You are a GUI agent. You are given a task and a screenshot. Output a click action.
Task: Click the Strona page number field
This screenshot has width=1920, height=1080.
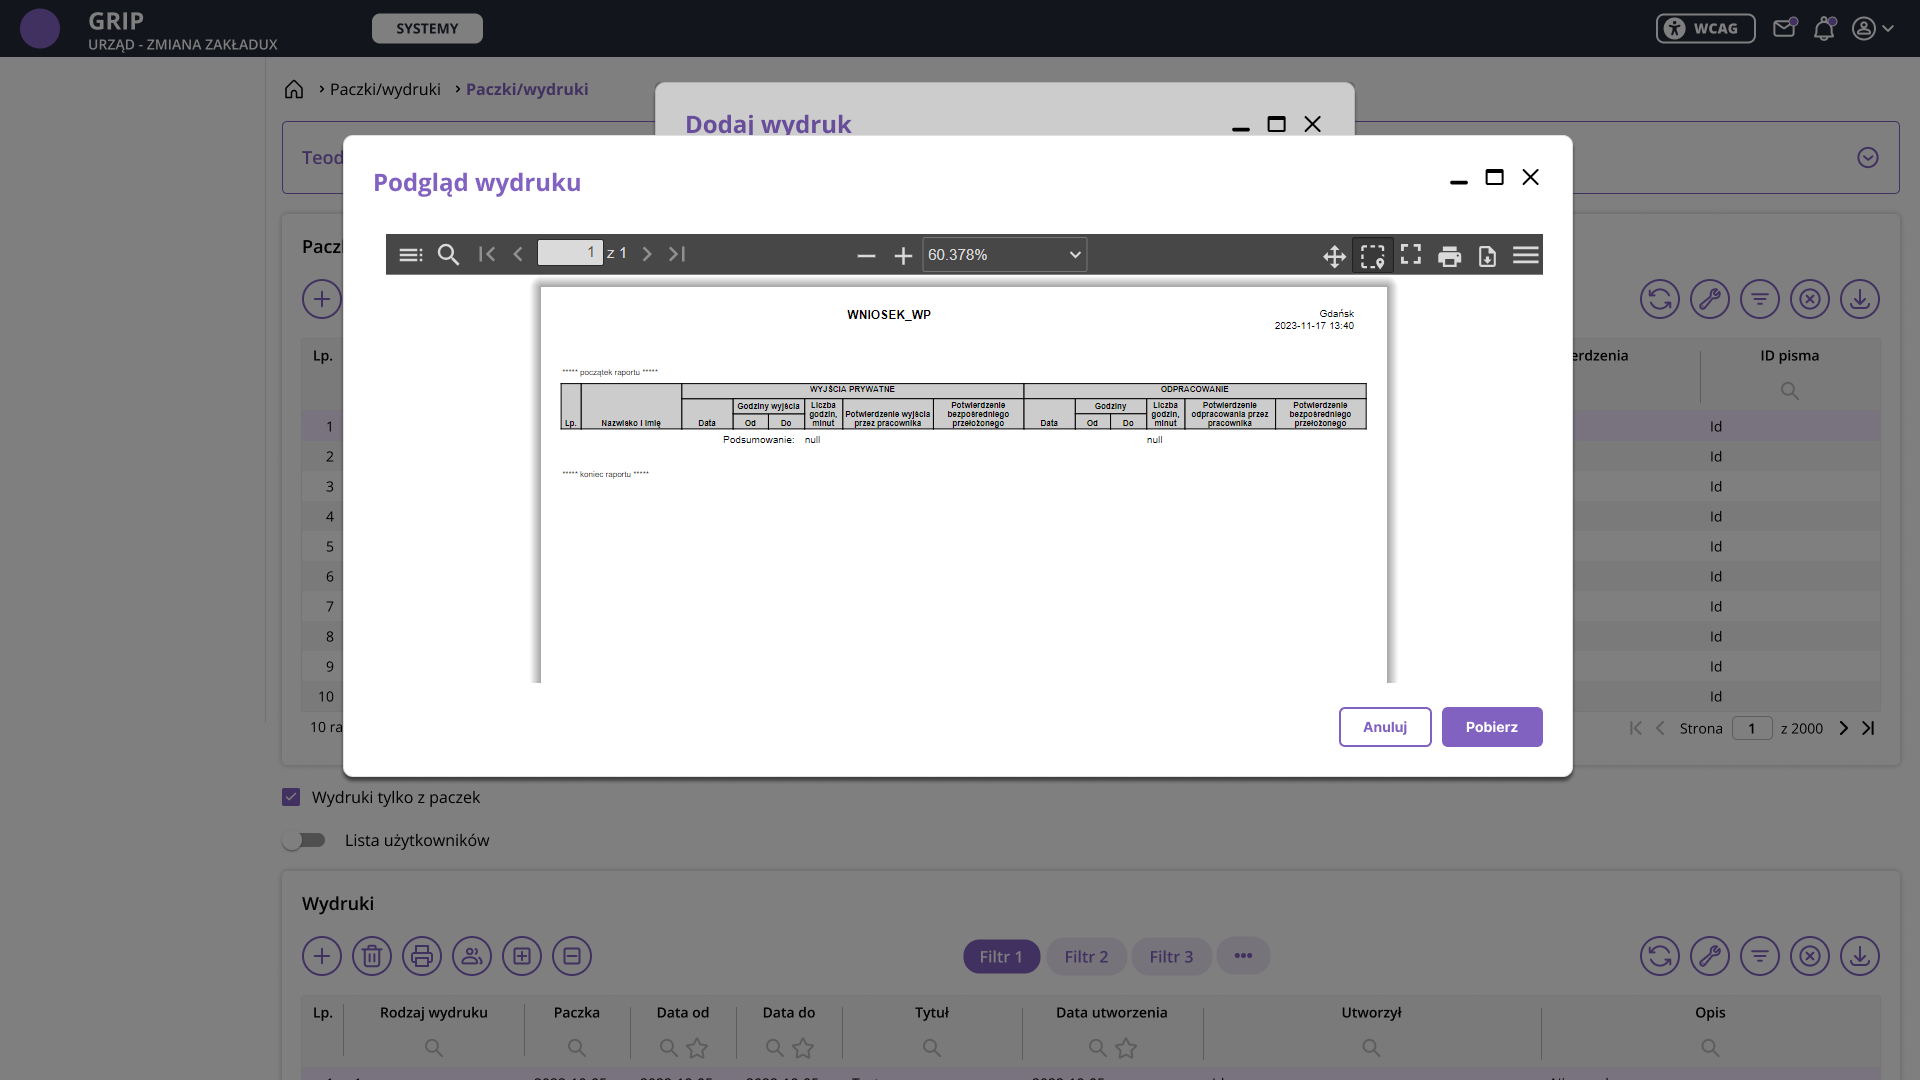click(x=1752, y=729)
